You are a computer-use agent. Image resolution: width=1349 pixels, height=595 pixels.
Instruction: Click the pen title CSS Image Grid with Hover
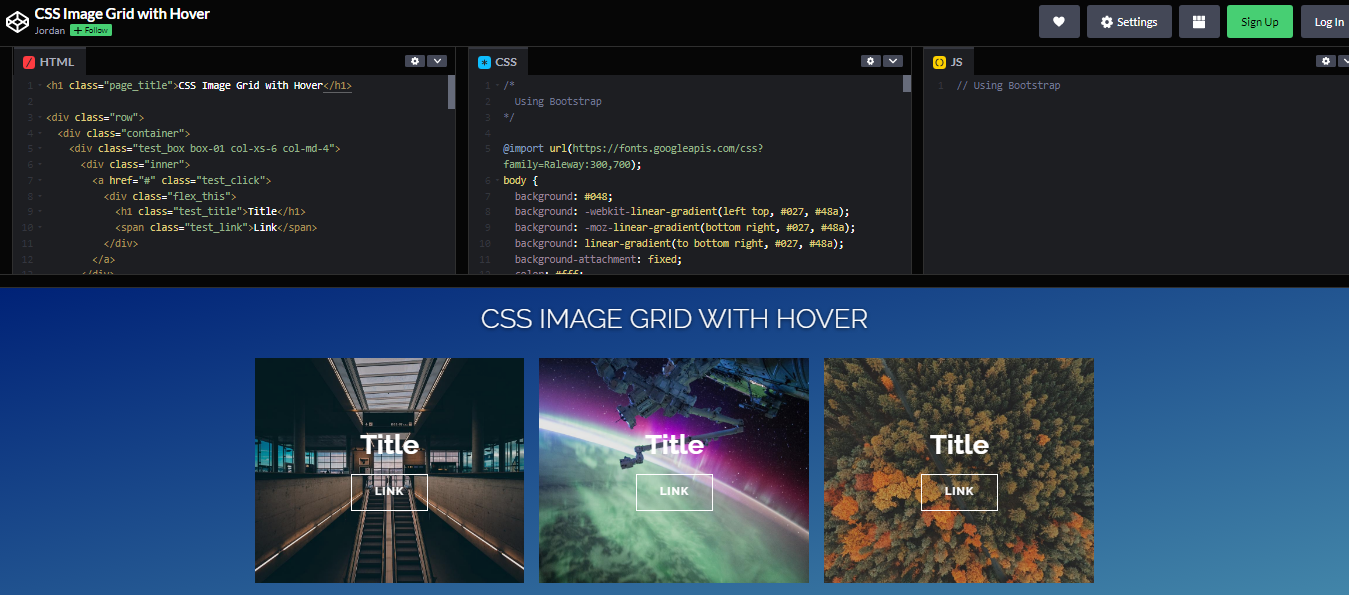120,14
